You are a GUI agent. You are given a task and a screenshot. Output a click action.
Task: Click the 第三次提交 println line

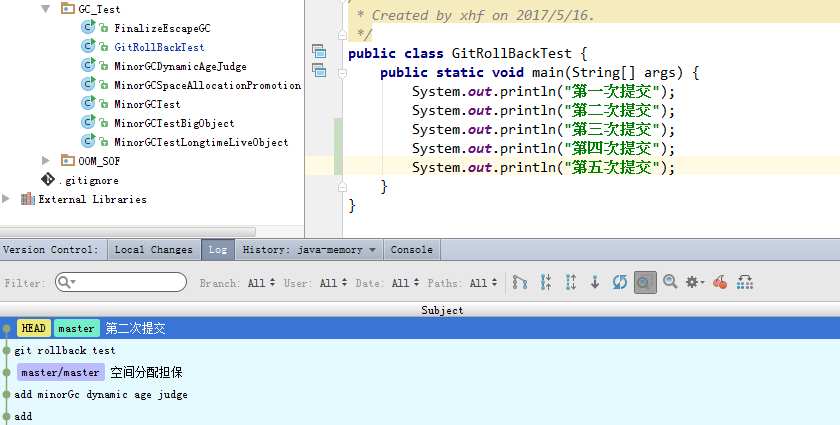(543, 129)
